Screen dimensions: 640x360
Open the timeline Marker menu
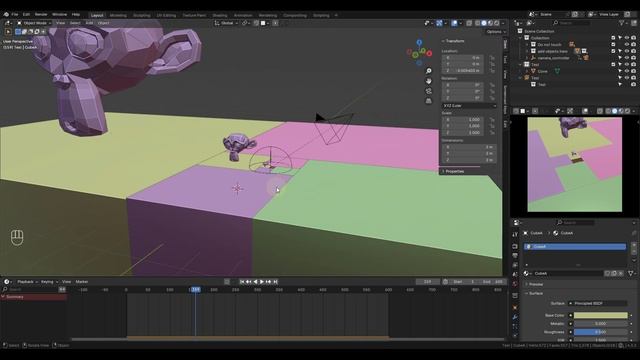82,282
